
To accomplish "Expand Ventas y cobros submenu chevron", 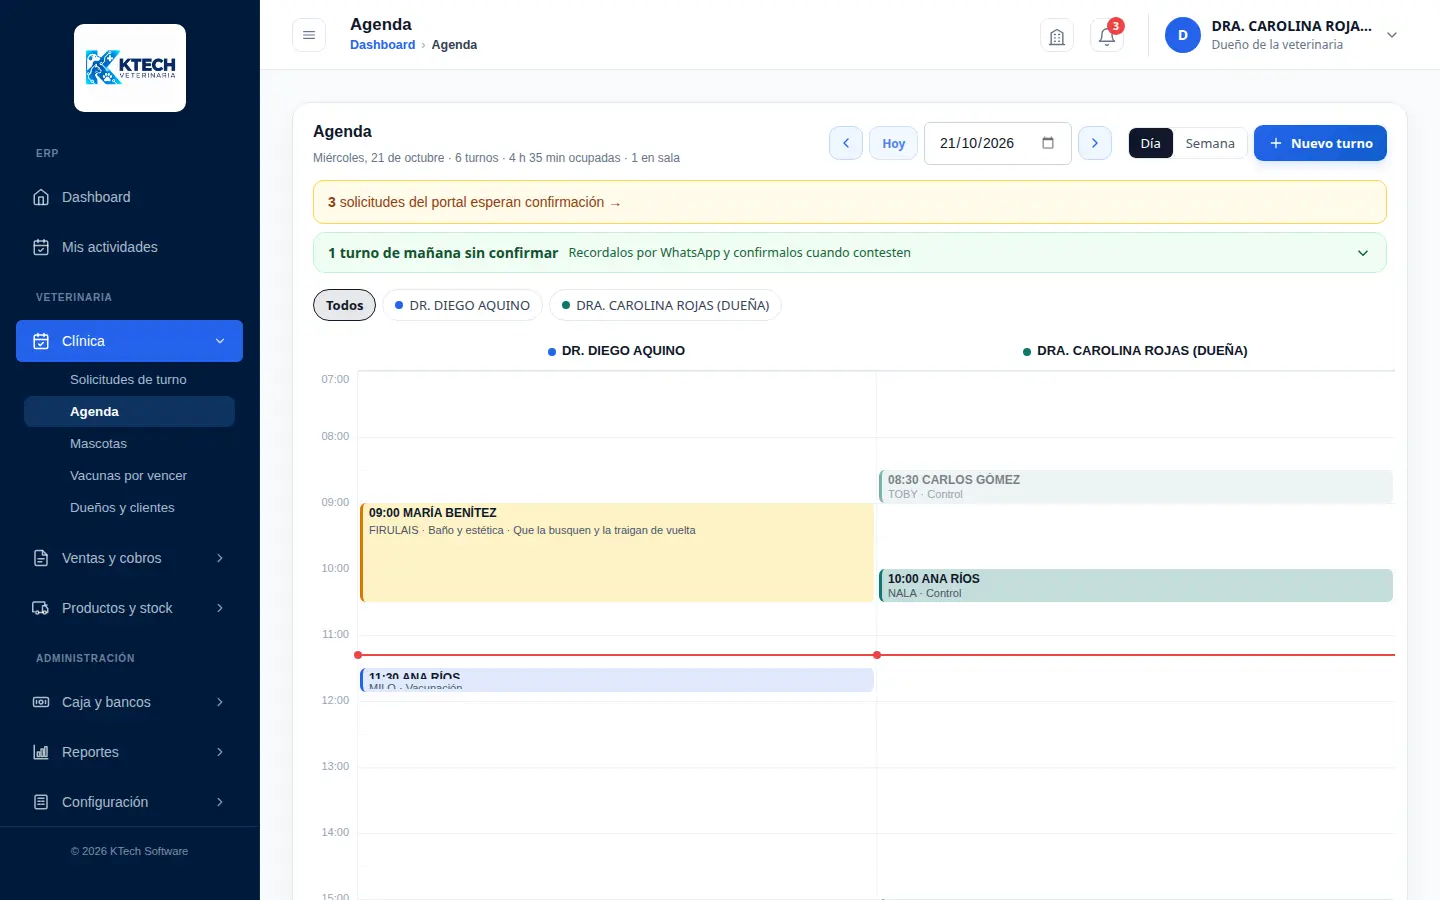I will click(x=220, y=558).
